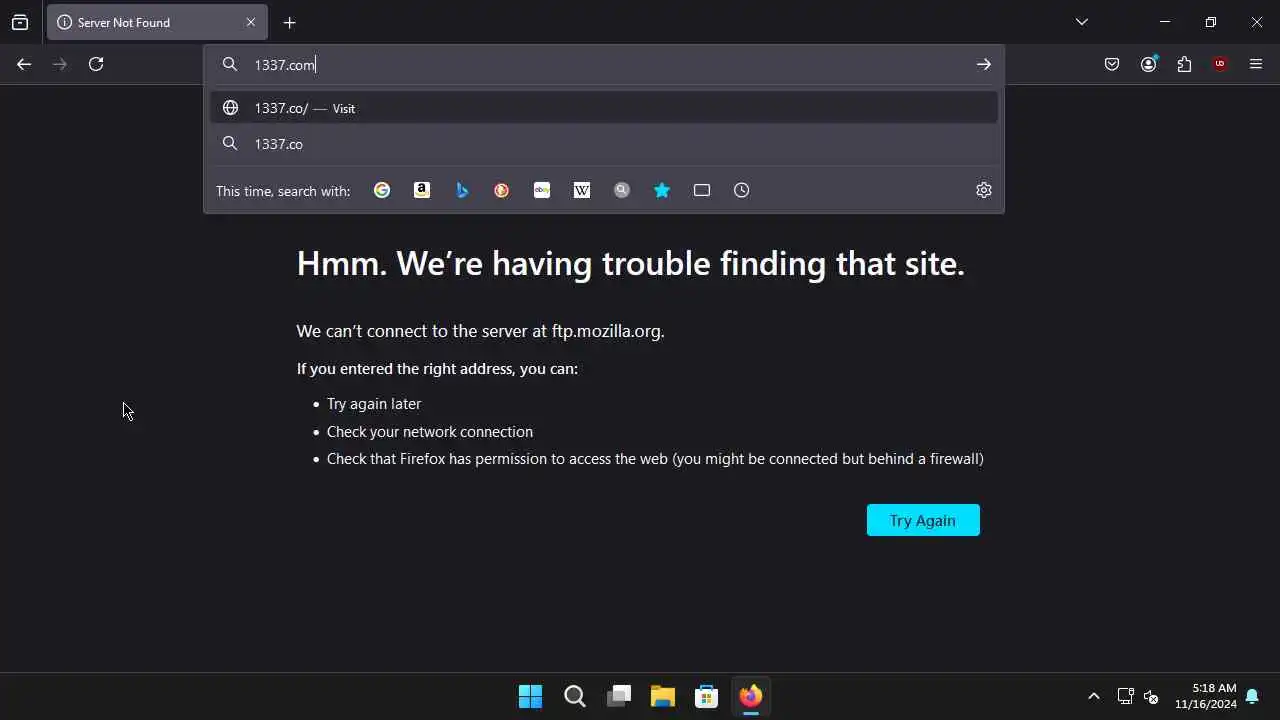Search this time with Wikipedia
The width and height of the screenshot is (1280, 720).
(x=582, y=190)
